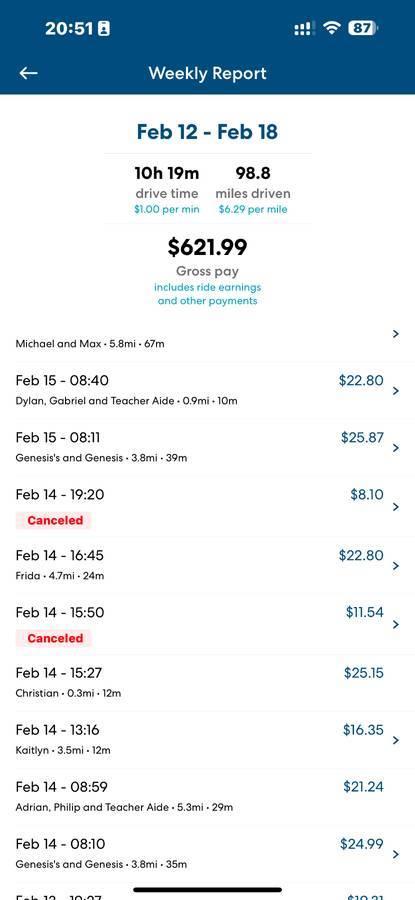Image resolution: width=415 pixels, height=900 pixels.
Task: Open the Feb 14 - 15:27 Christian ride
Action: (207, 682)
